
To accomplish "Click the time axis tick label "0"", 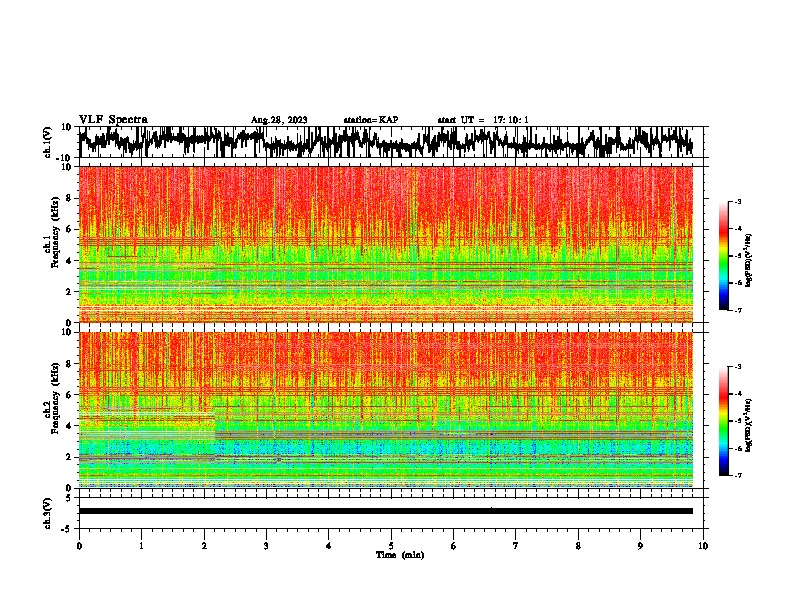I will [x=79, y=546].
